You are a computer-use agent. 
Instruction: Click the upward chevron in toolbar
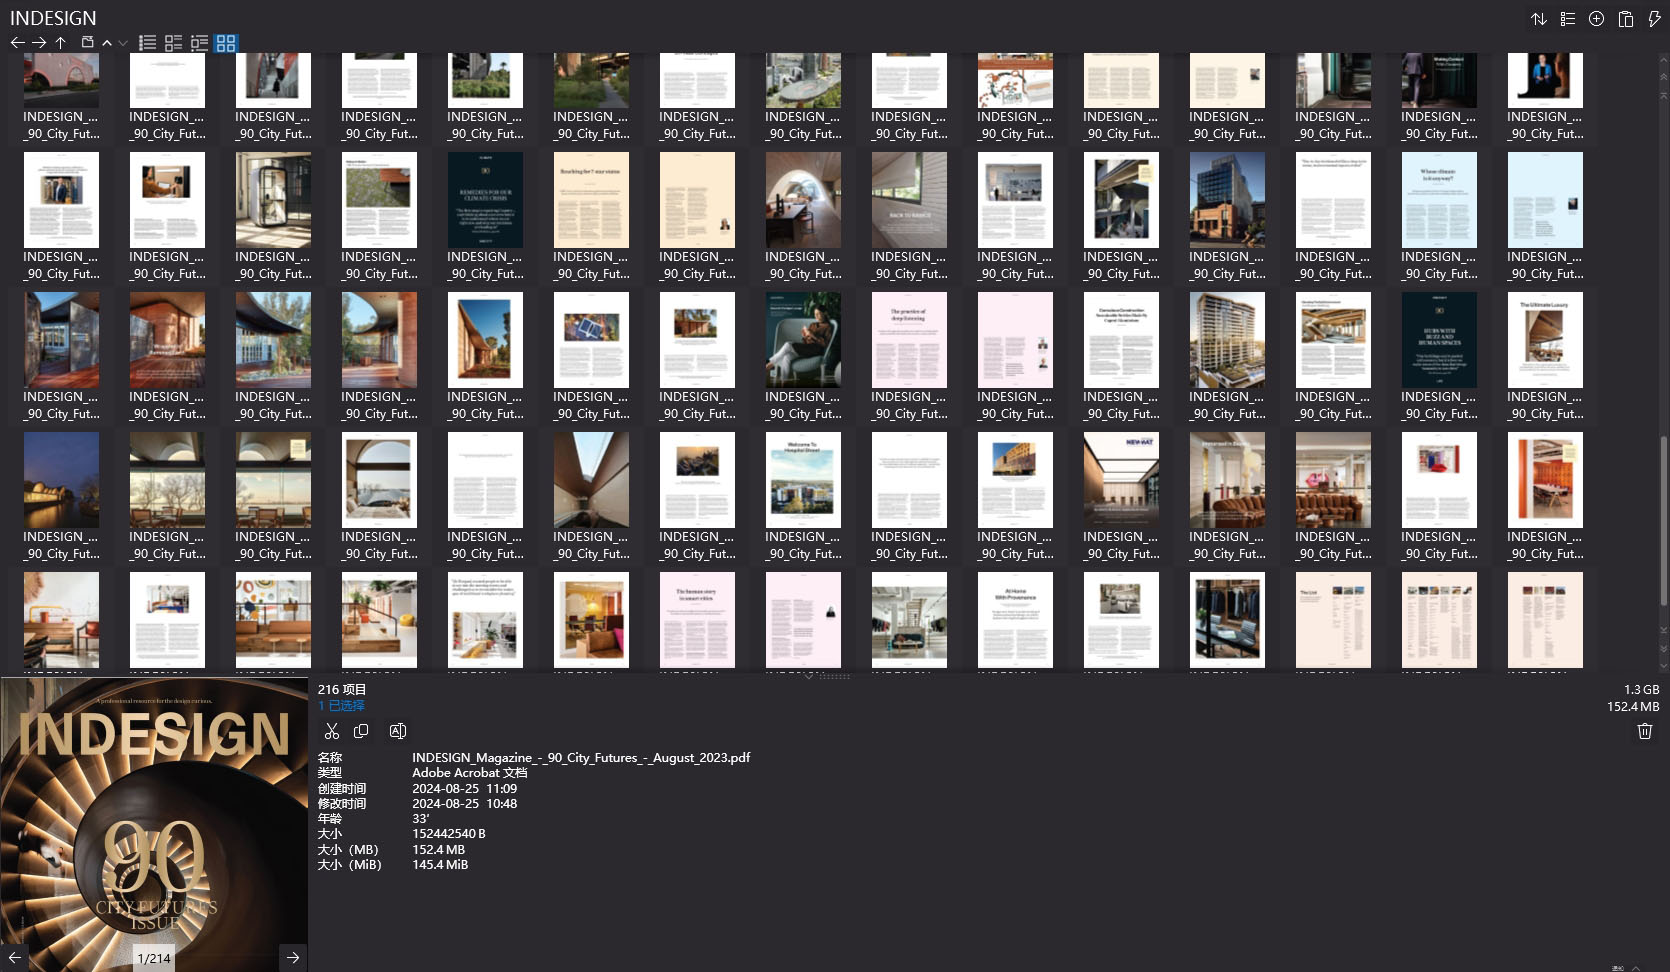[107, 43]
